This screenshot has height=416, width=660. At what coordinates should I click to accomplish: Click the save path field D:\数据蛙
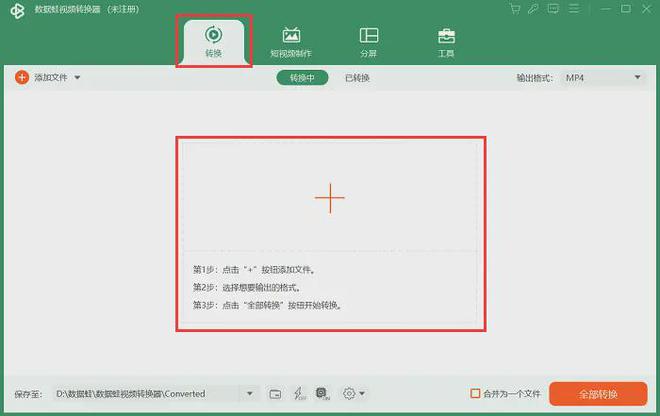[x=147, y=394]
